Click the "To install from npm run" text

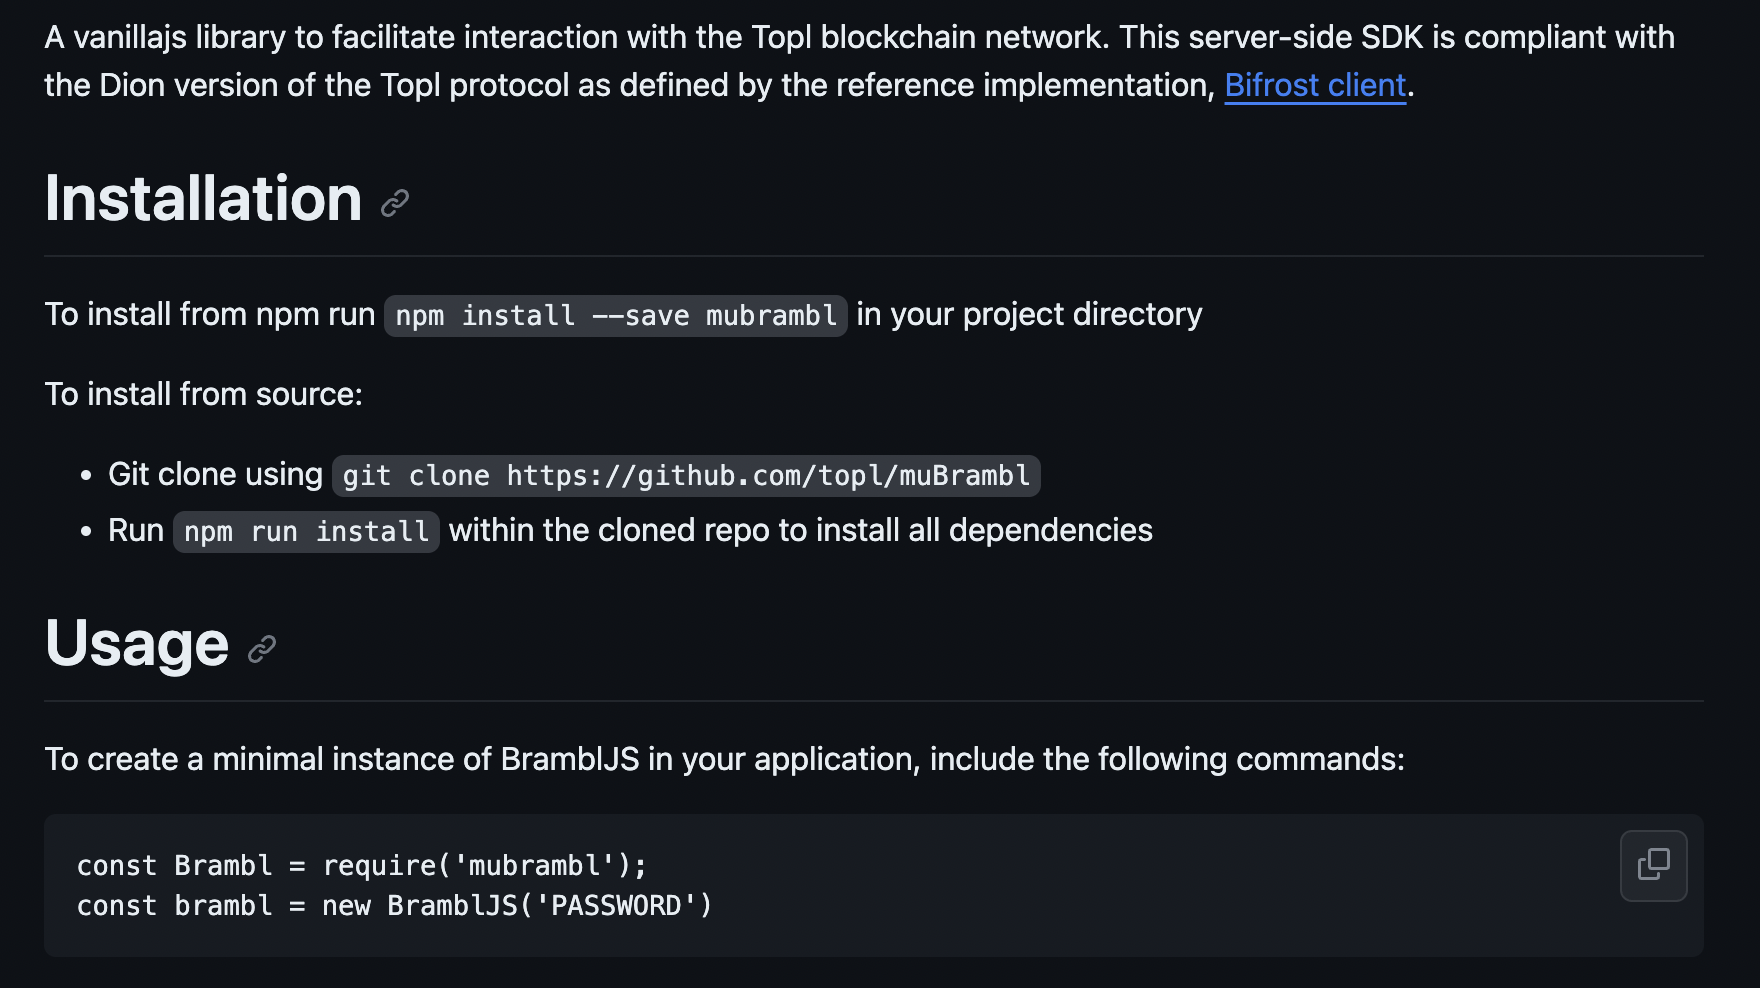pos(210,315)
